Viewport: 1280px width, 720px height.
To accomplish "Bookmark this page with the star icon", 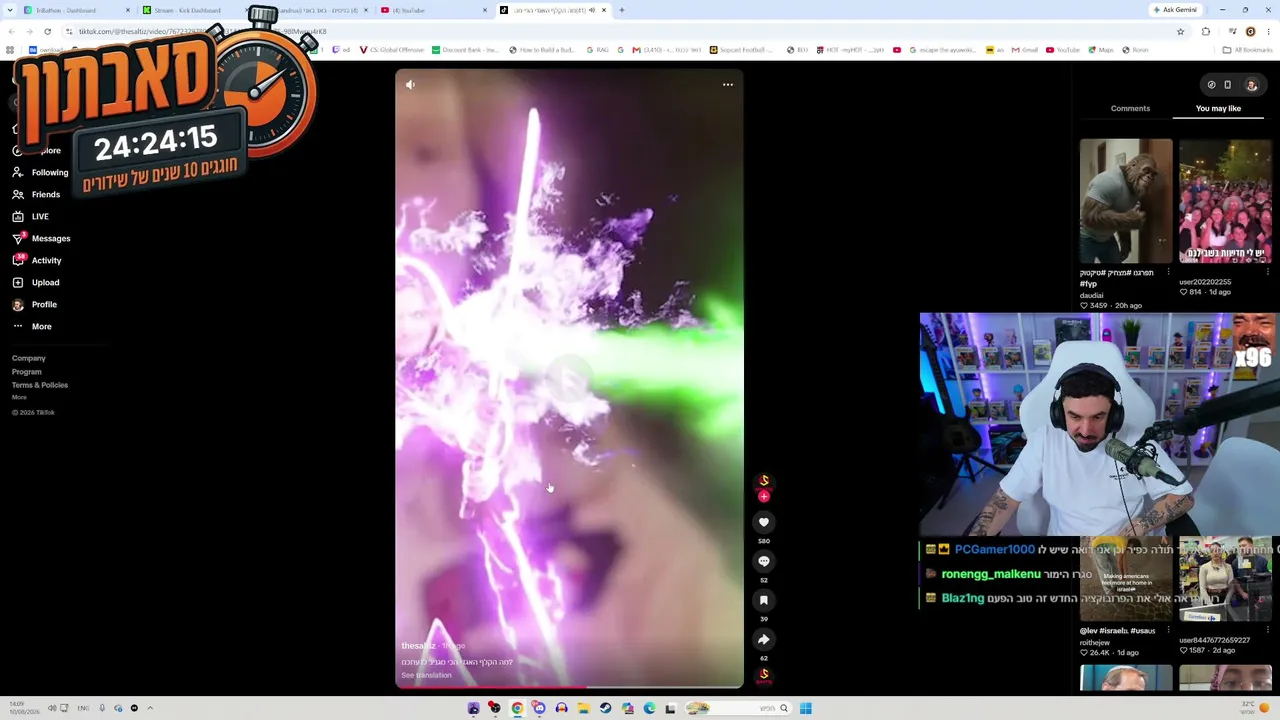I will (1181, 31).
